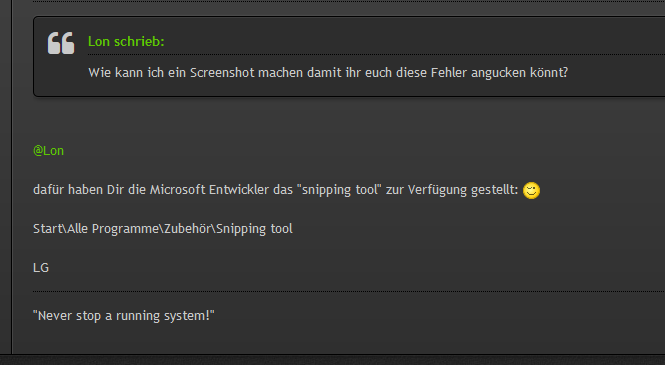The height and width of the screenshot is (365, 665).
Task: Click the signature "Never stop a running system!"
Action: [124, 316]
